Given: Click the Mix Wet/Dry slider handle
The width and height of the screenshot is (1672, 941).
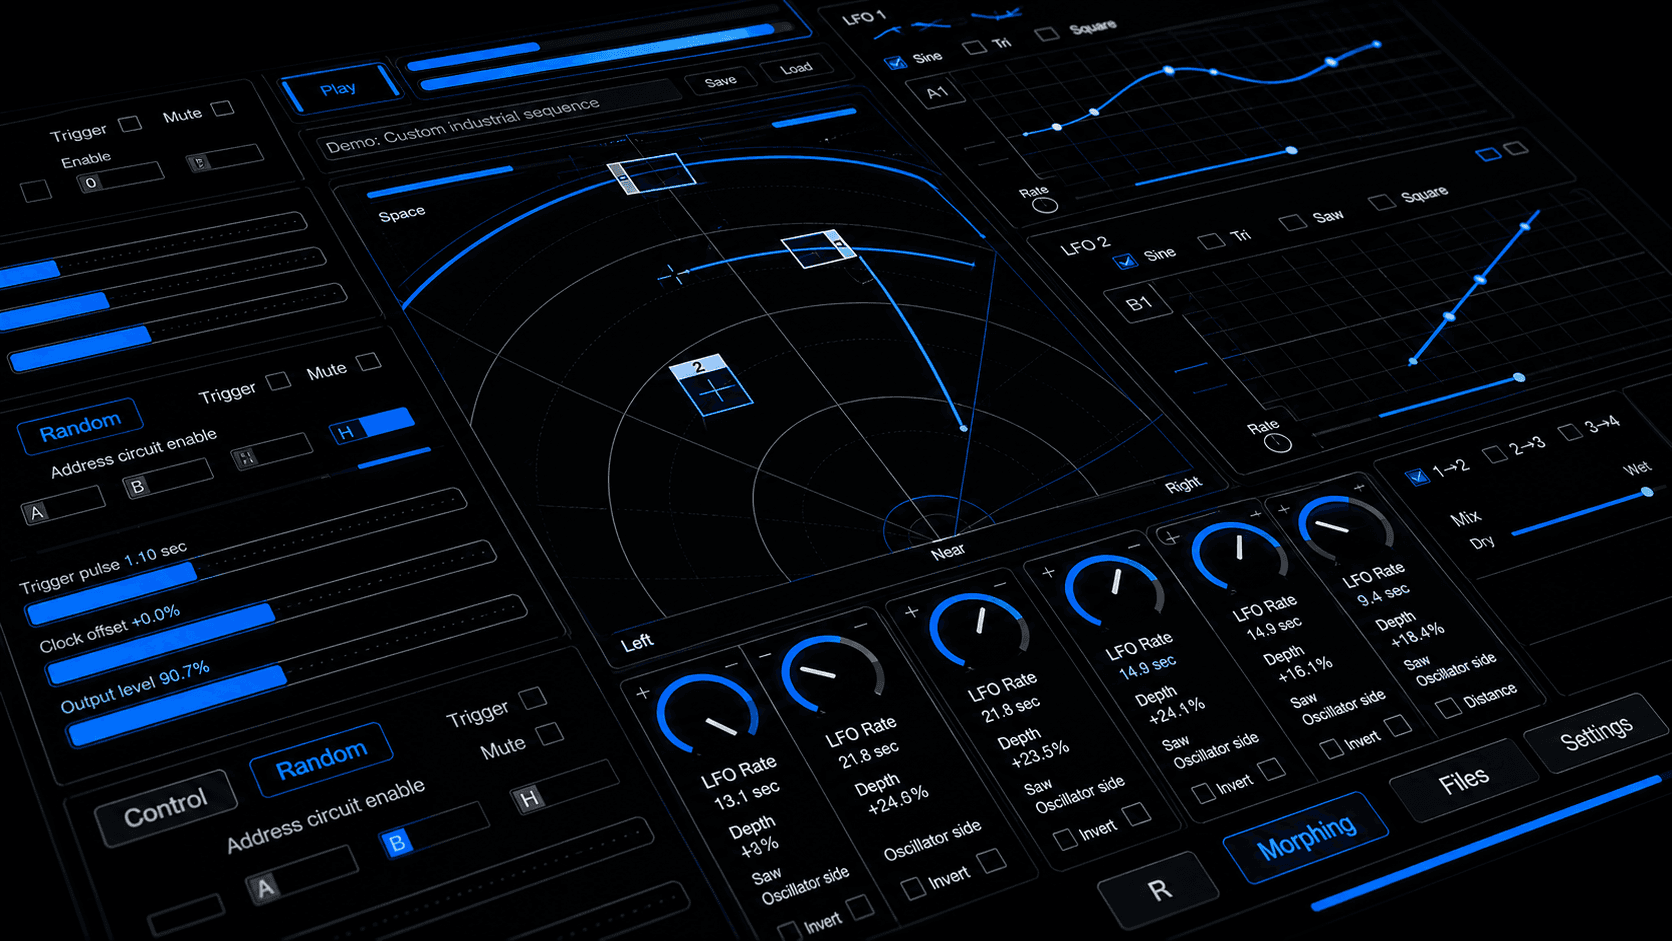Looking at the screenshot, I should (1647, 492).
